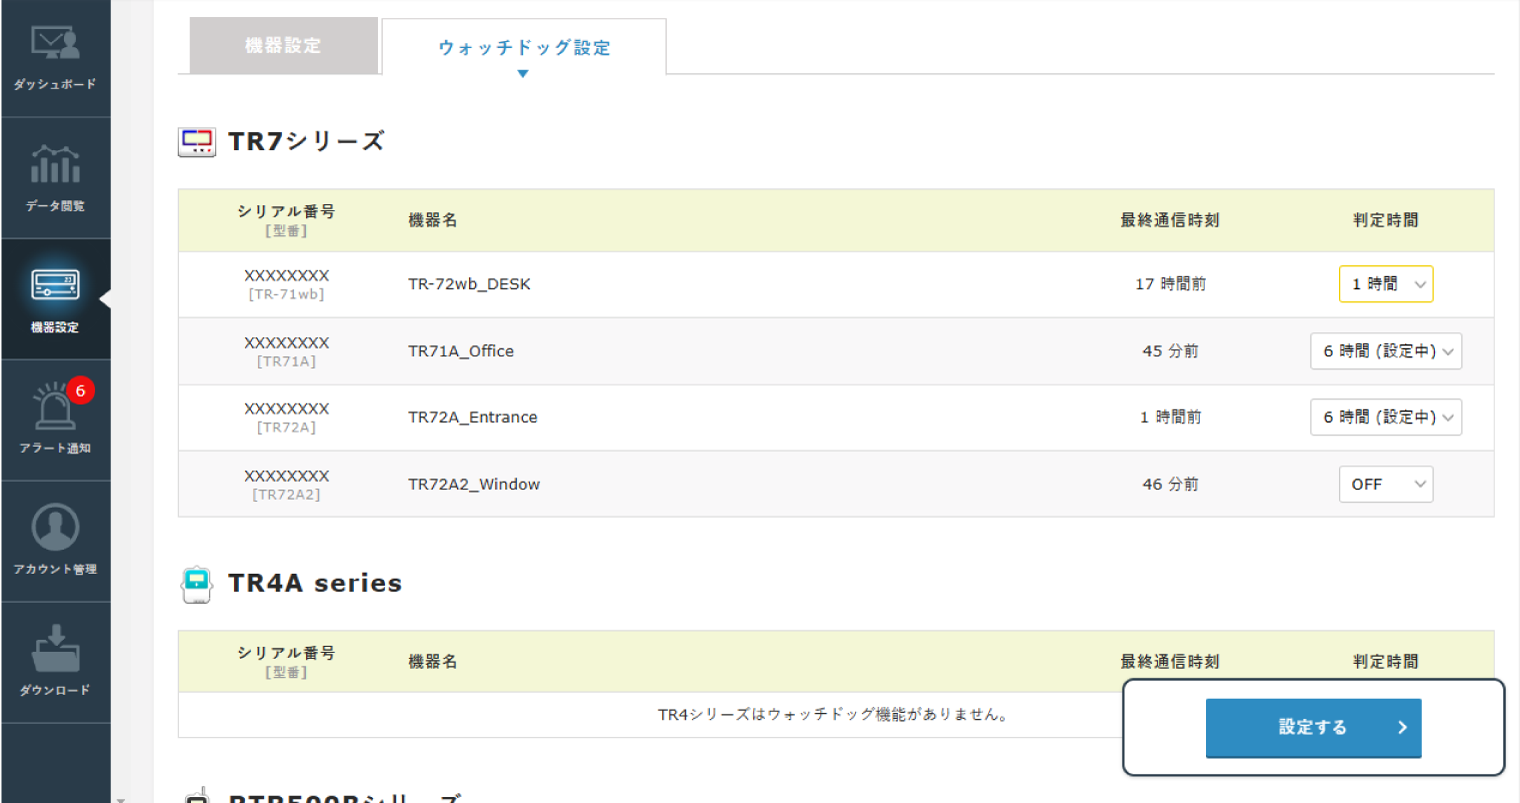Click the TR4A series device icon
The width and height of the screenshot is (1520, 803).
click(197, 584)
